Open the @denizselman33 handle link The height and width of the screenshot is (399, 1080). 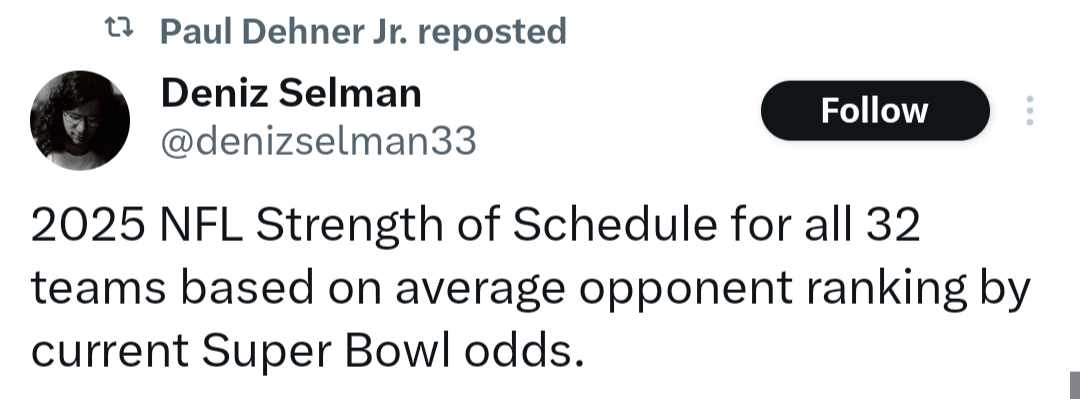(x=318, y=141)
